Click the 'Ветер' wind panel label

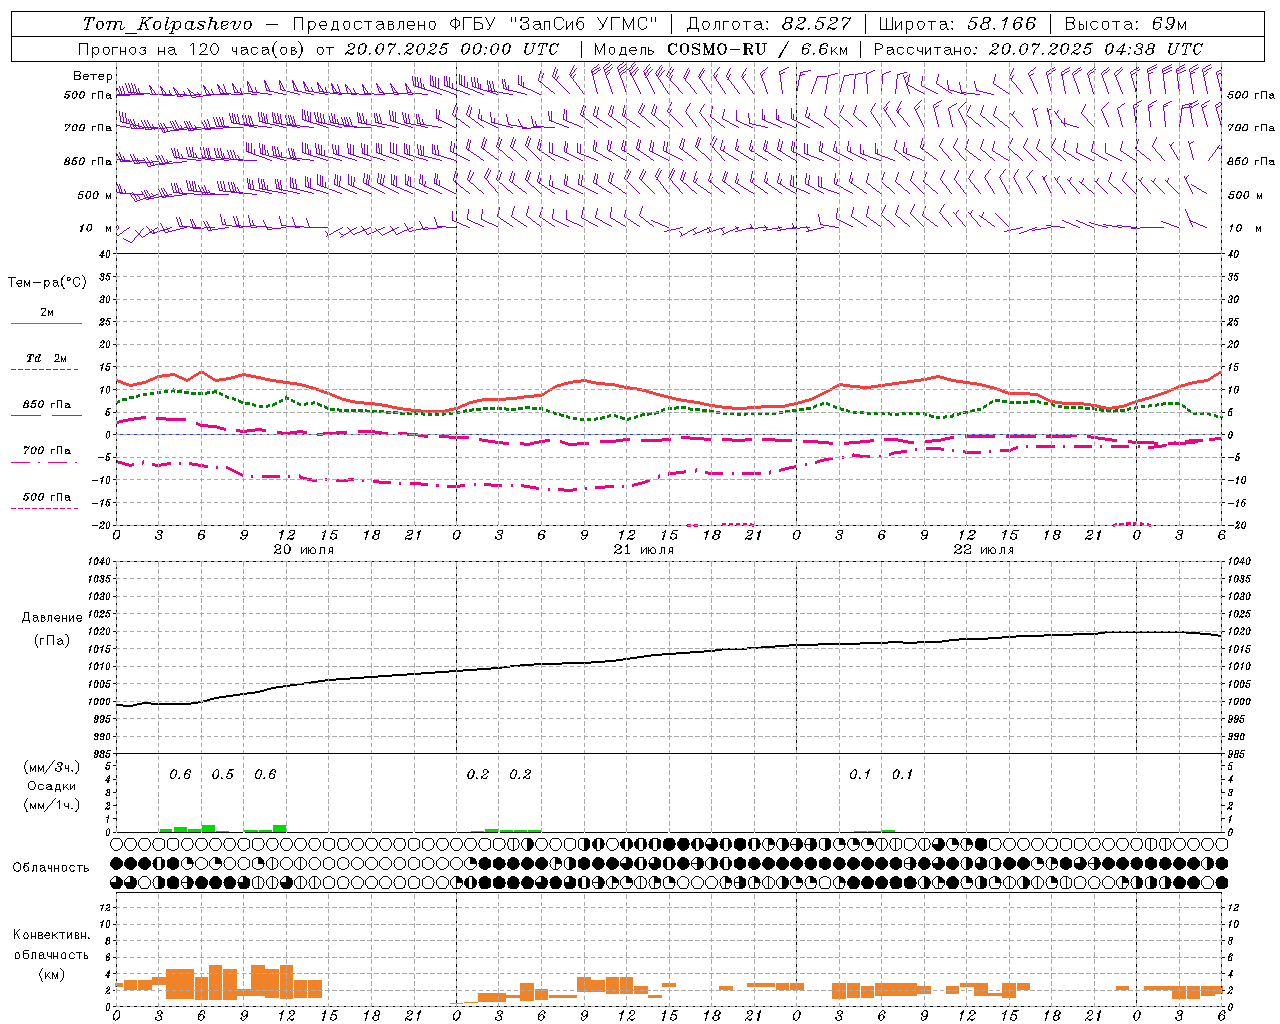[x=92, y=76]
